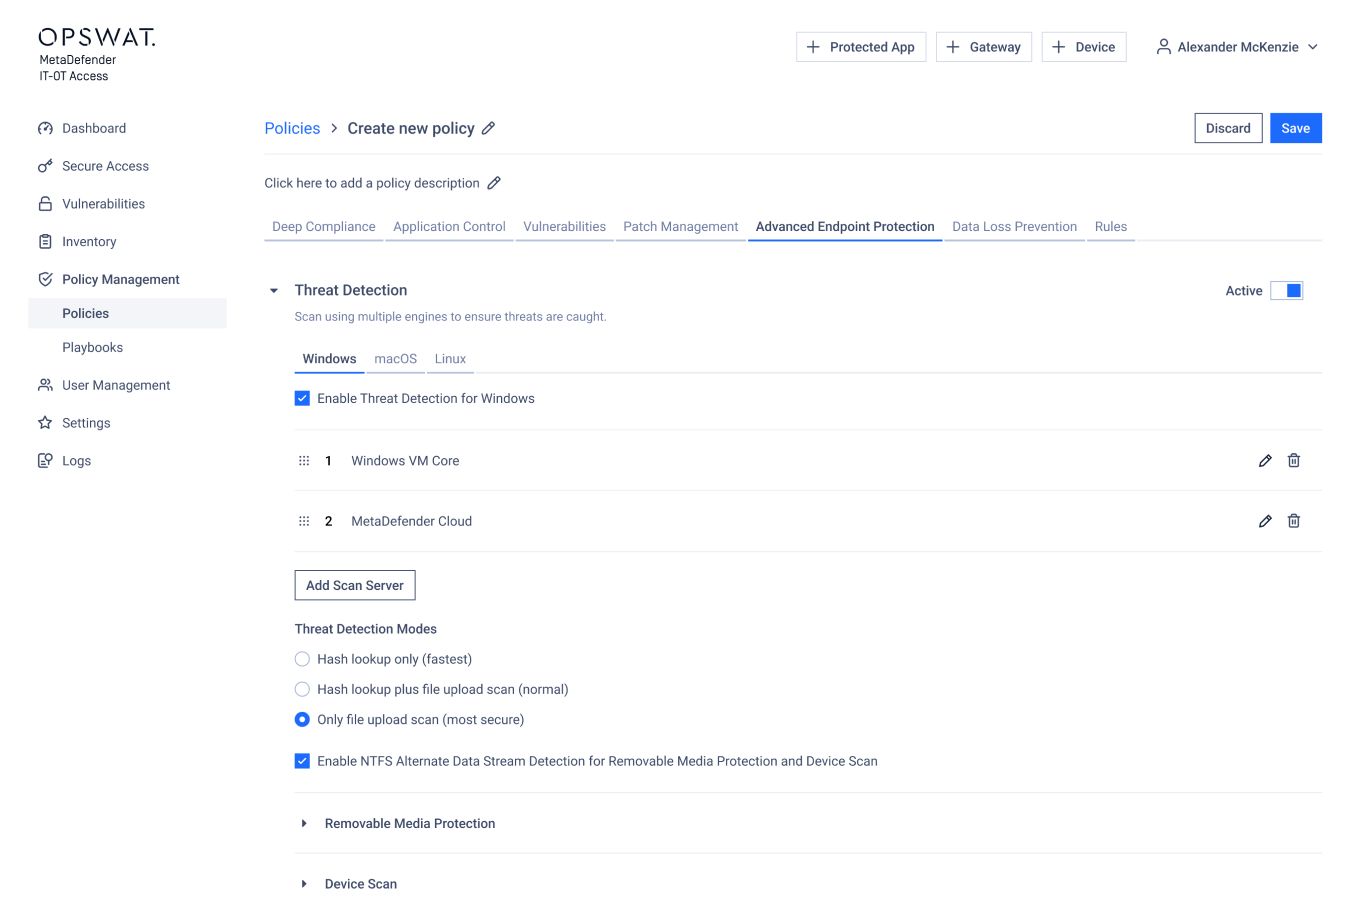Click drag handle for Windows VM Core row

pyautogui.click(x=304, y=461)
